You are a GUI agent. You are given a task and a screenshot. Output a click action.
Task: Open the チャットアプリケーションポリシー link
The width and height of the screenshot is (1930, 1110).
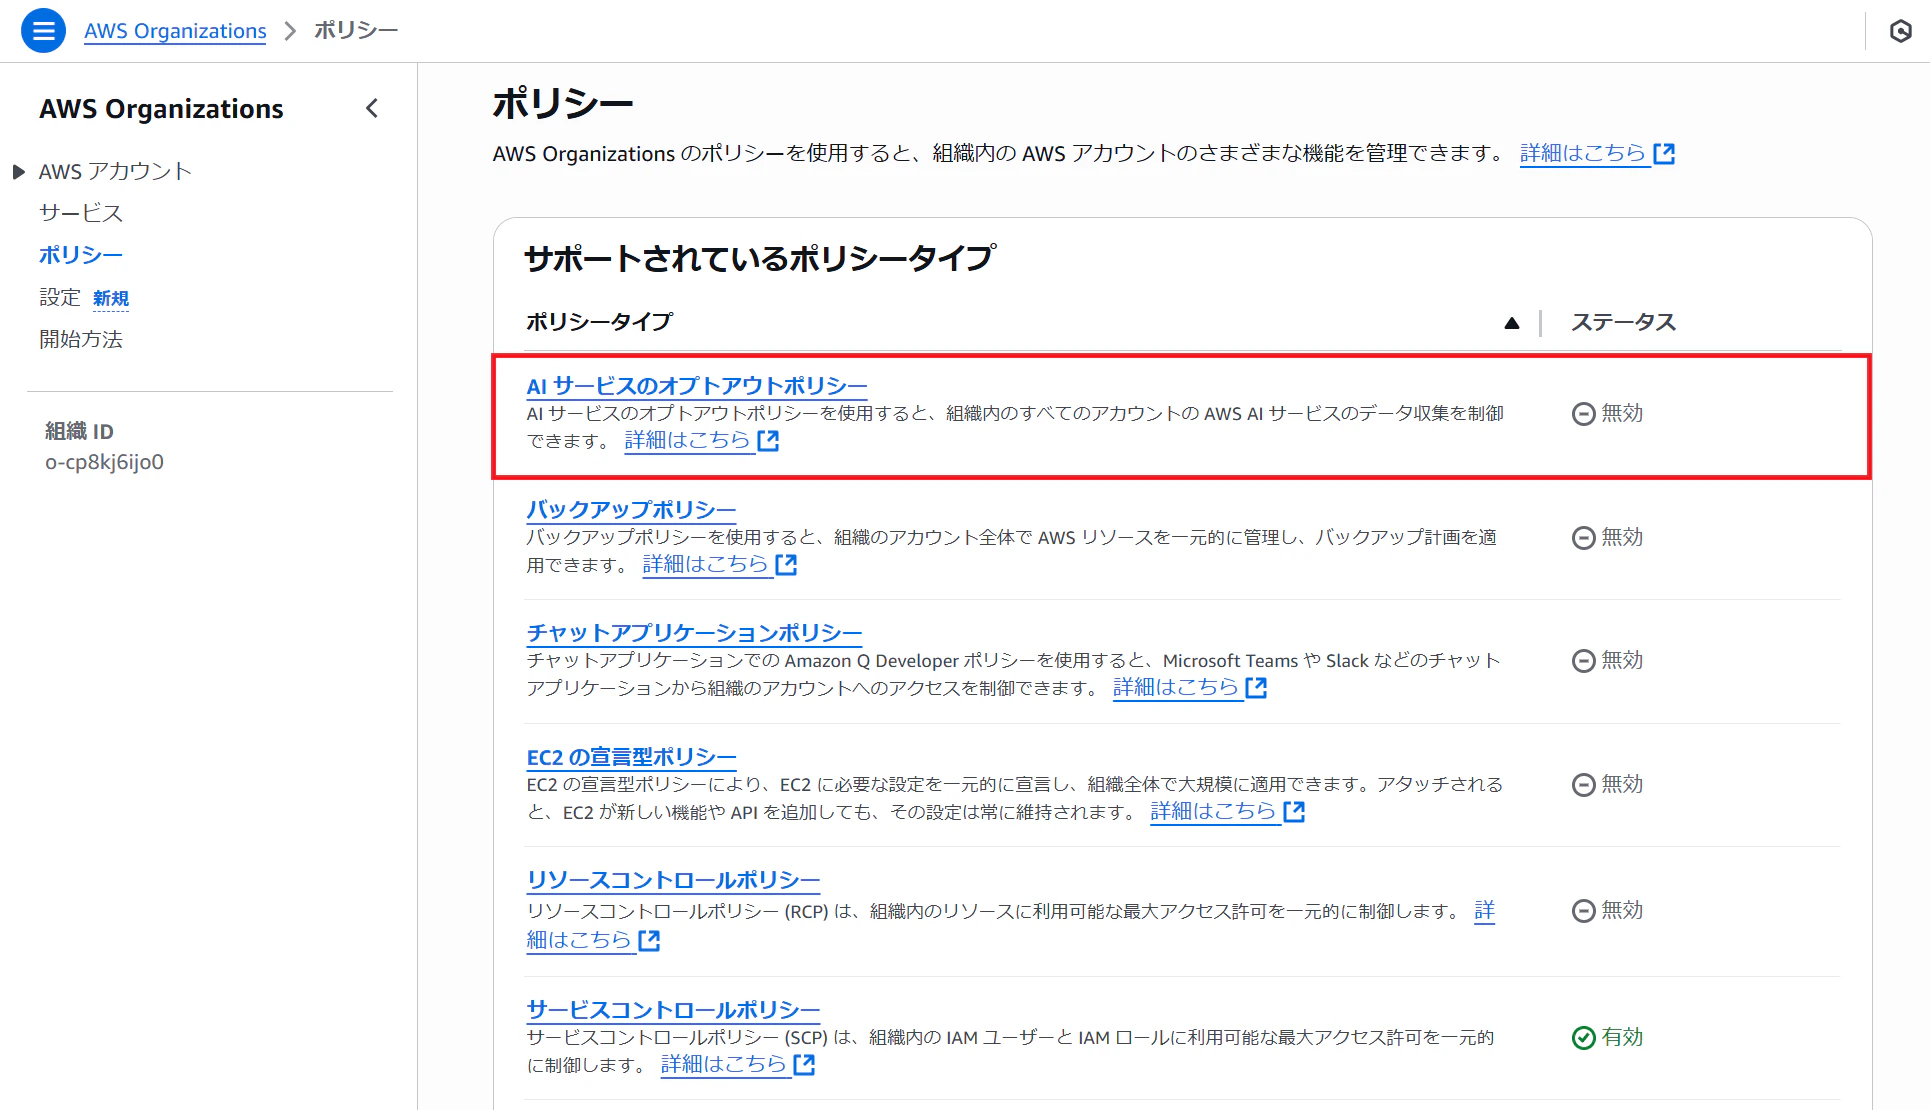tap(694, 633)
